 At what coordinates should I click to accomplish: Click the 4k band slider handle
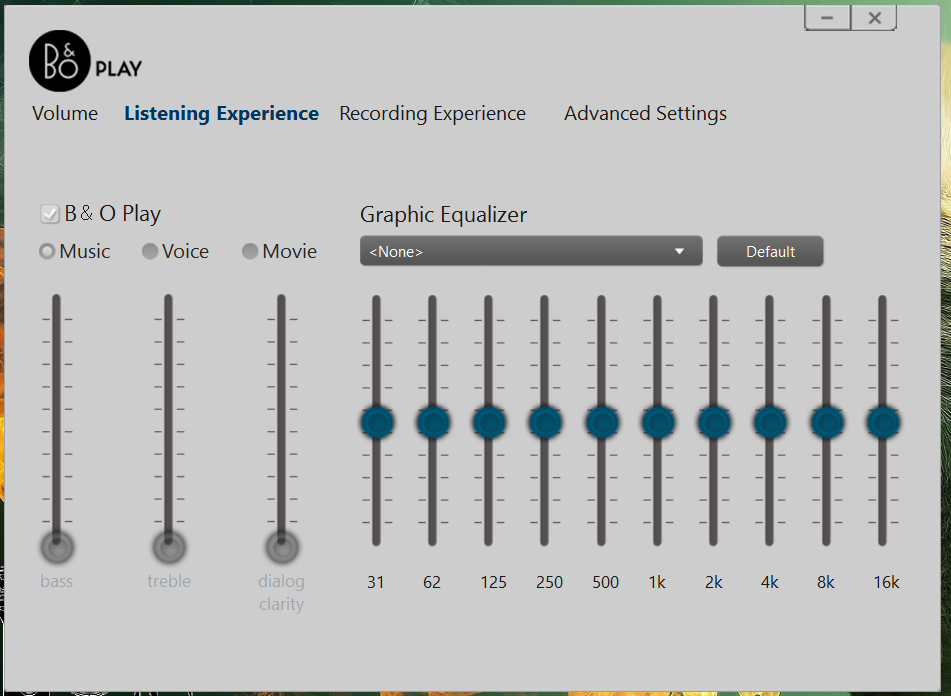(770, 423)
